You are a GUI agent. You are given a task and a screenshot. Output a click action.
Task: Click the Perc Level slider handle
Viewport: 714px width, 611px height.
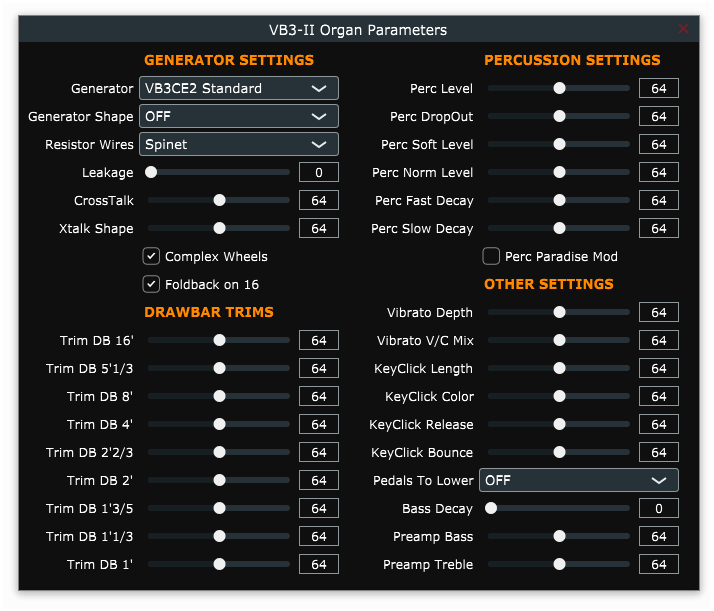[x=559, y=88]
